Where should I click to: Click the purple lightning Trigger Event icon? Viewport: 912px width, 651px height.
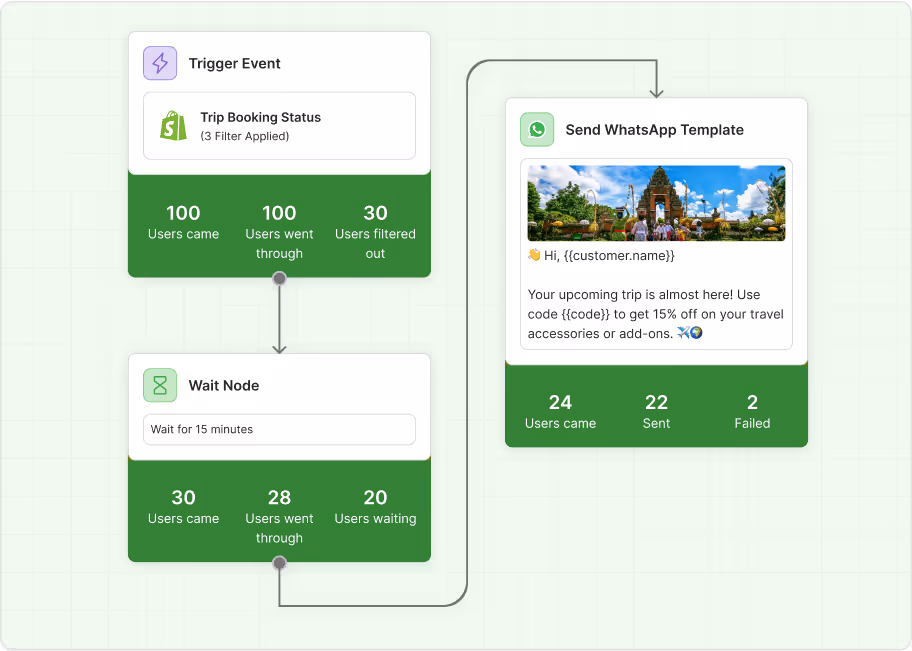[x=160, y=63]
